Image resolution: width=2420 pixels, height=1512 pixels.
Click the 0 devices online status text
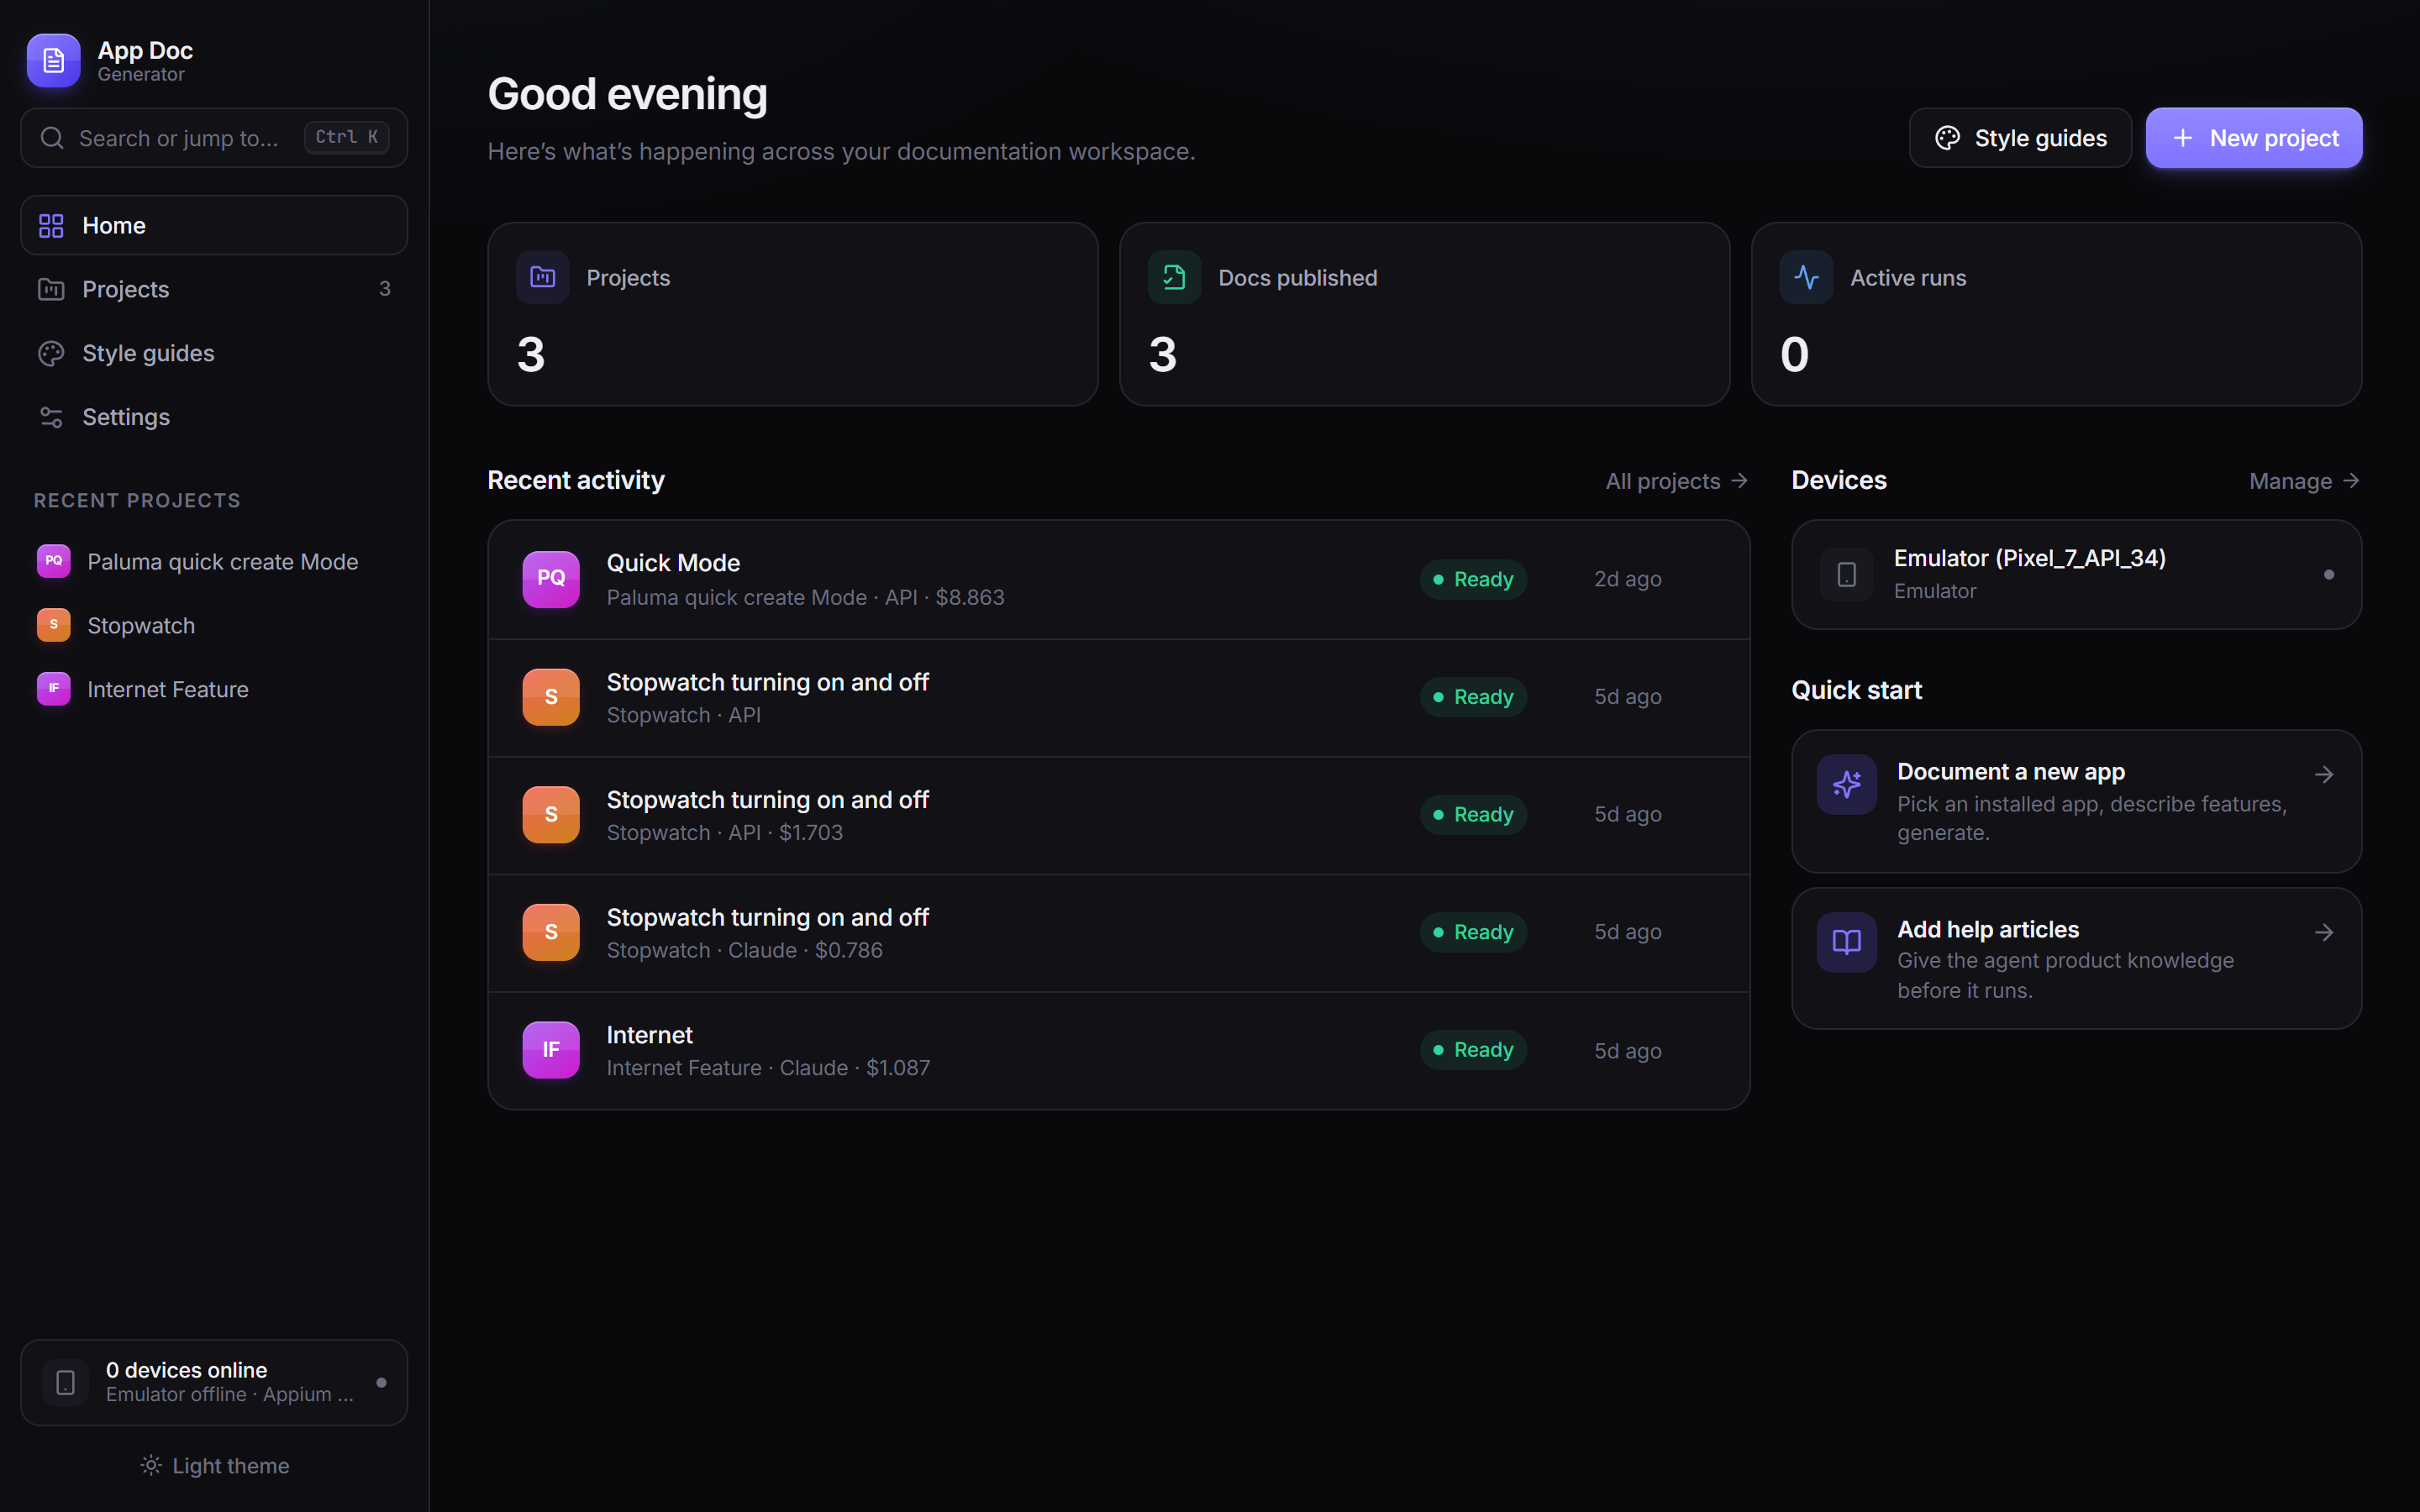click(187, 1370)
